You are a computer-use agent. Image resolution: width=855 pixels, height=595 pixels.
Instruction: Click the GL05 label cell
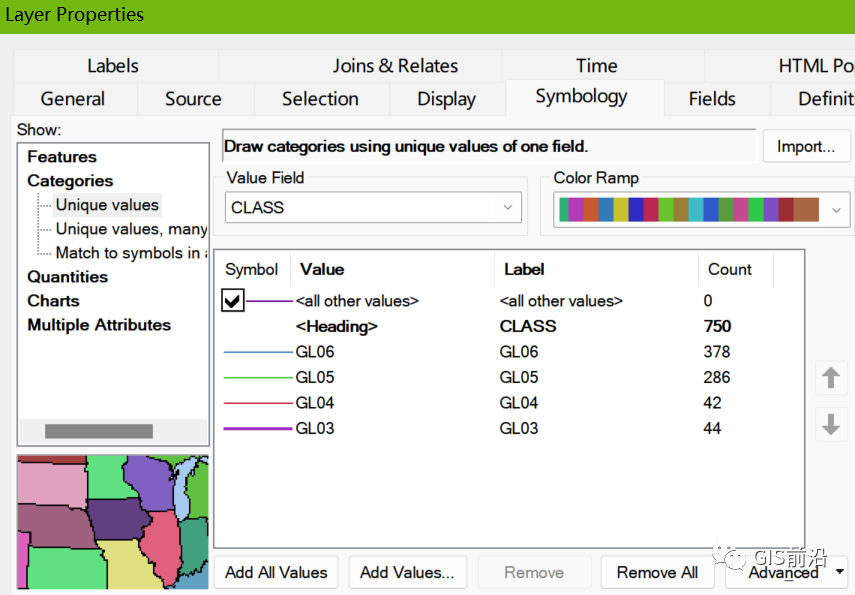[519, 377]
